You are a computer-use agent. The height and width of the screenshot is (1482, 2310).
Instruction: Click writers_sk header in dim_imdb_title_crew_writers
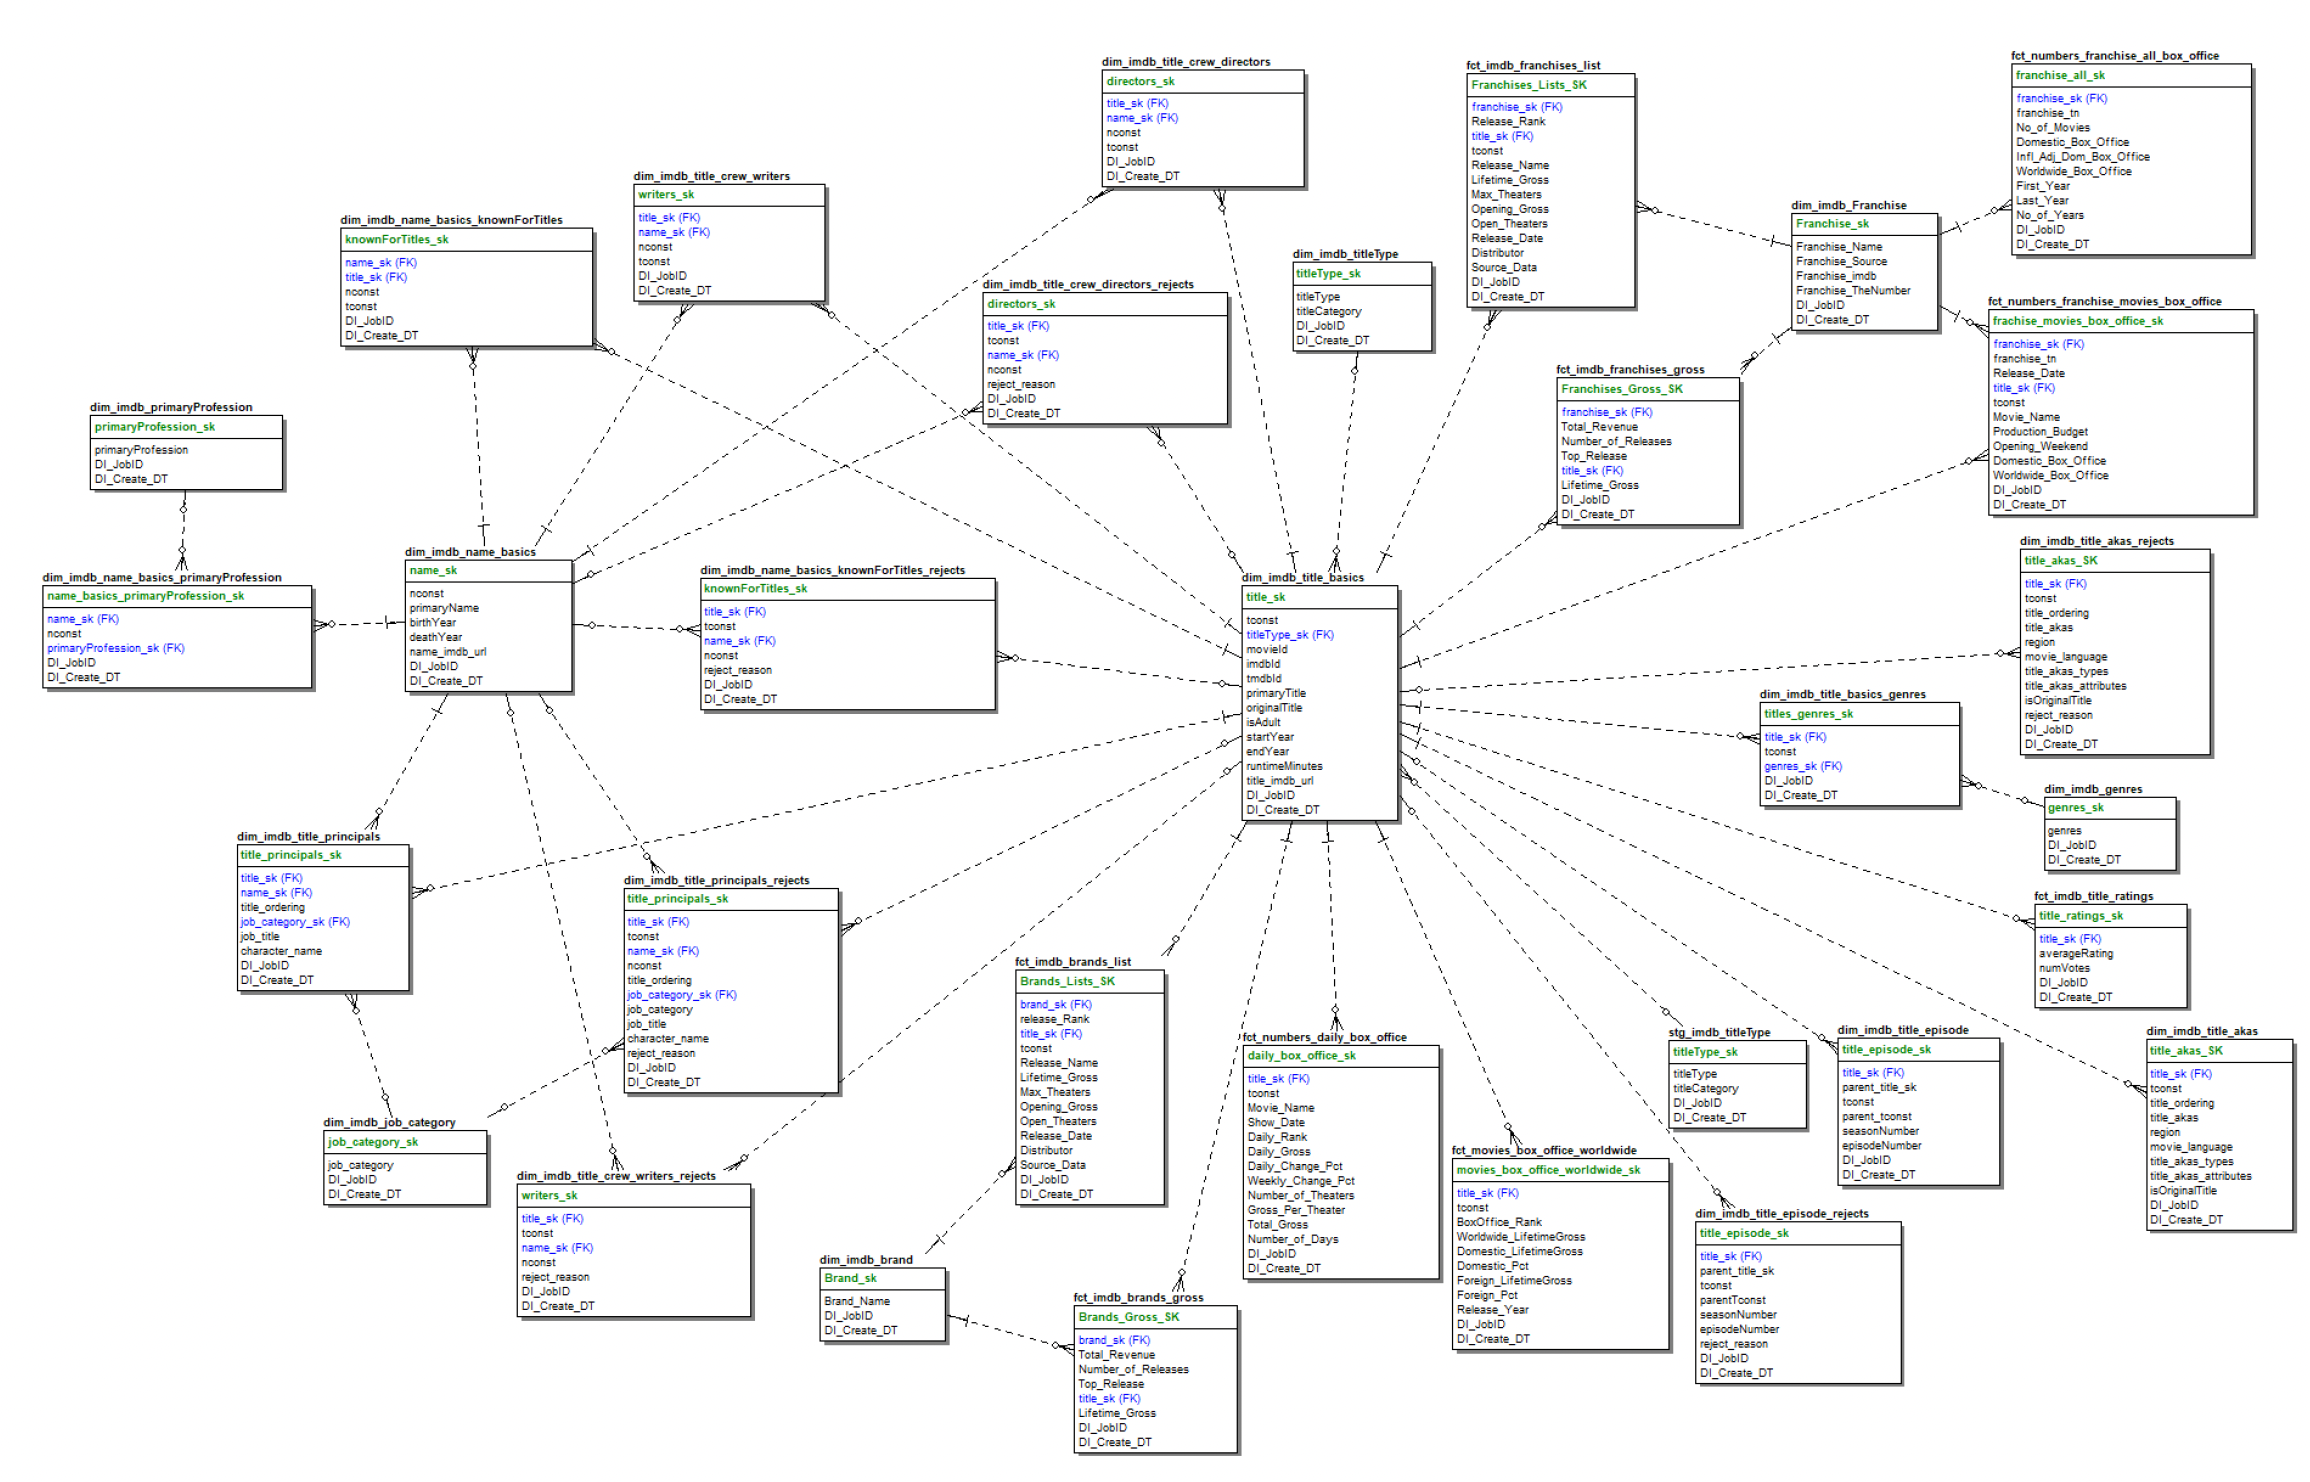coord(665,195)
